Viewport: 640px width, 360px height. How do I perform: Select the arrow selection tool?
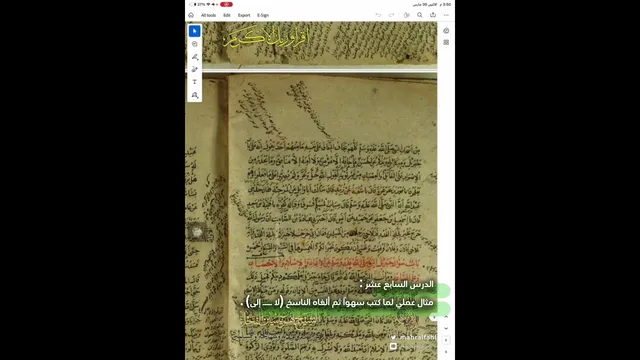195,31
